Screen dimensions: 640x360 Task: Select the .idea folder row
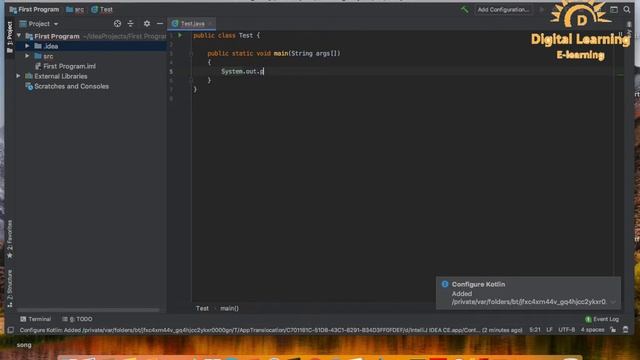[x=91, y=46]
